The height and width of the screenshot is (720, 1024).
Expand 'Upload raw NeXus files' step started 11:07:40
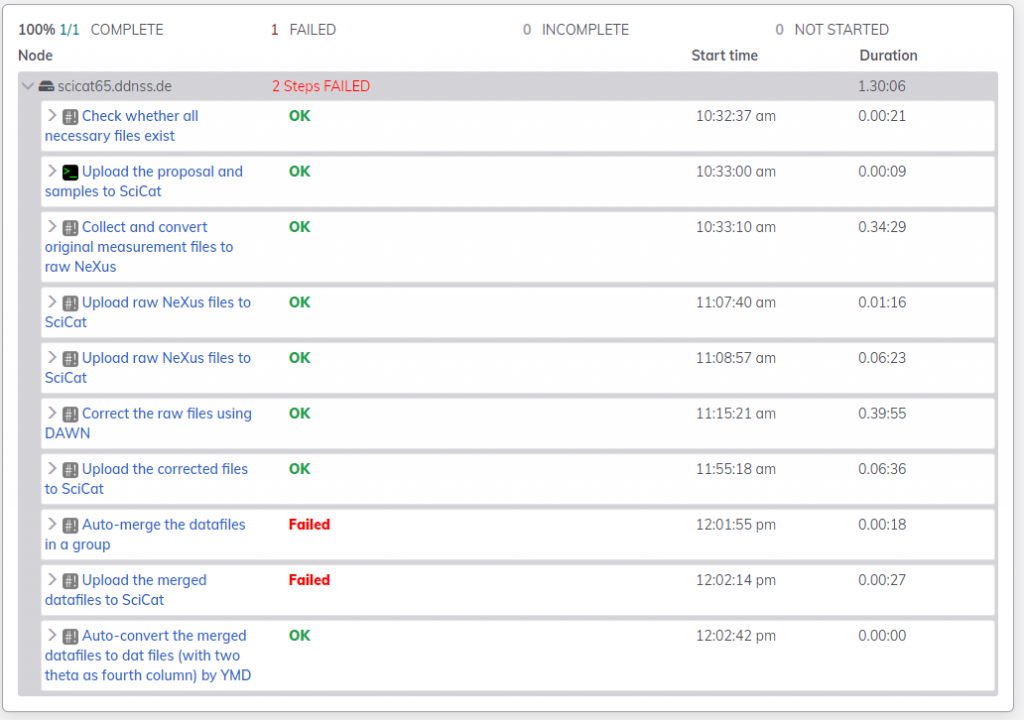click(x=52, y=302)
